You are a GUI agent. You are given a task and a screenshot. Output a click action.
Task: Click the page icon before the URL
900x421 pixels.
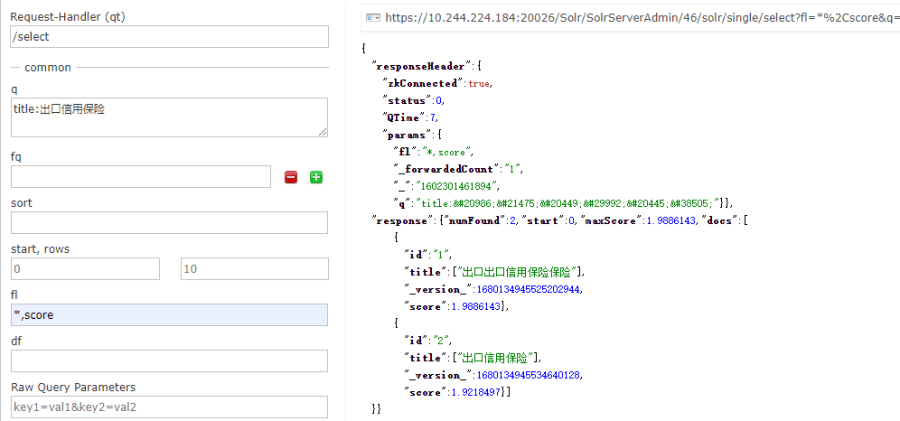point(374,18)
